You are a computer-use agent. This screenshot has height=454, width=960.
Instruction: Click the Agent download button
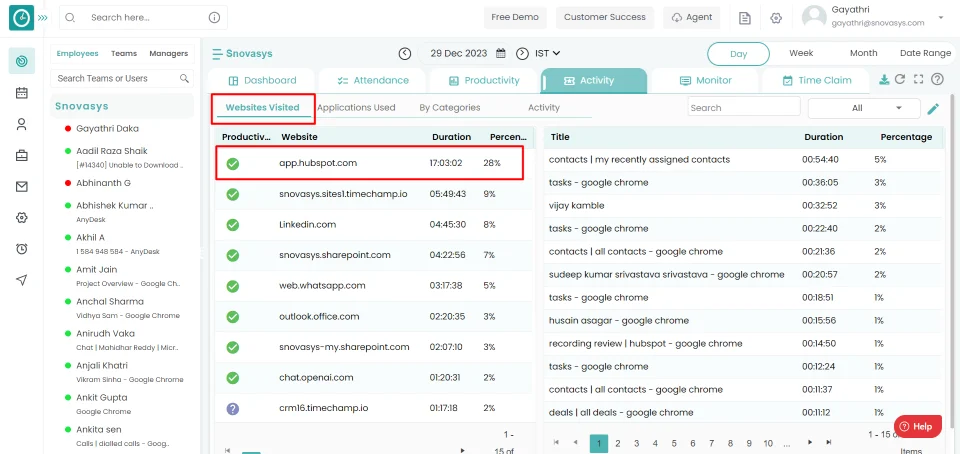tap(692, 17)
